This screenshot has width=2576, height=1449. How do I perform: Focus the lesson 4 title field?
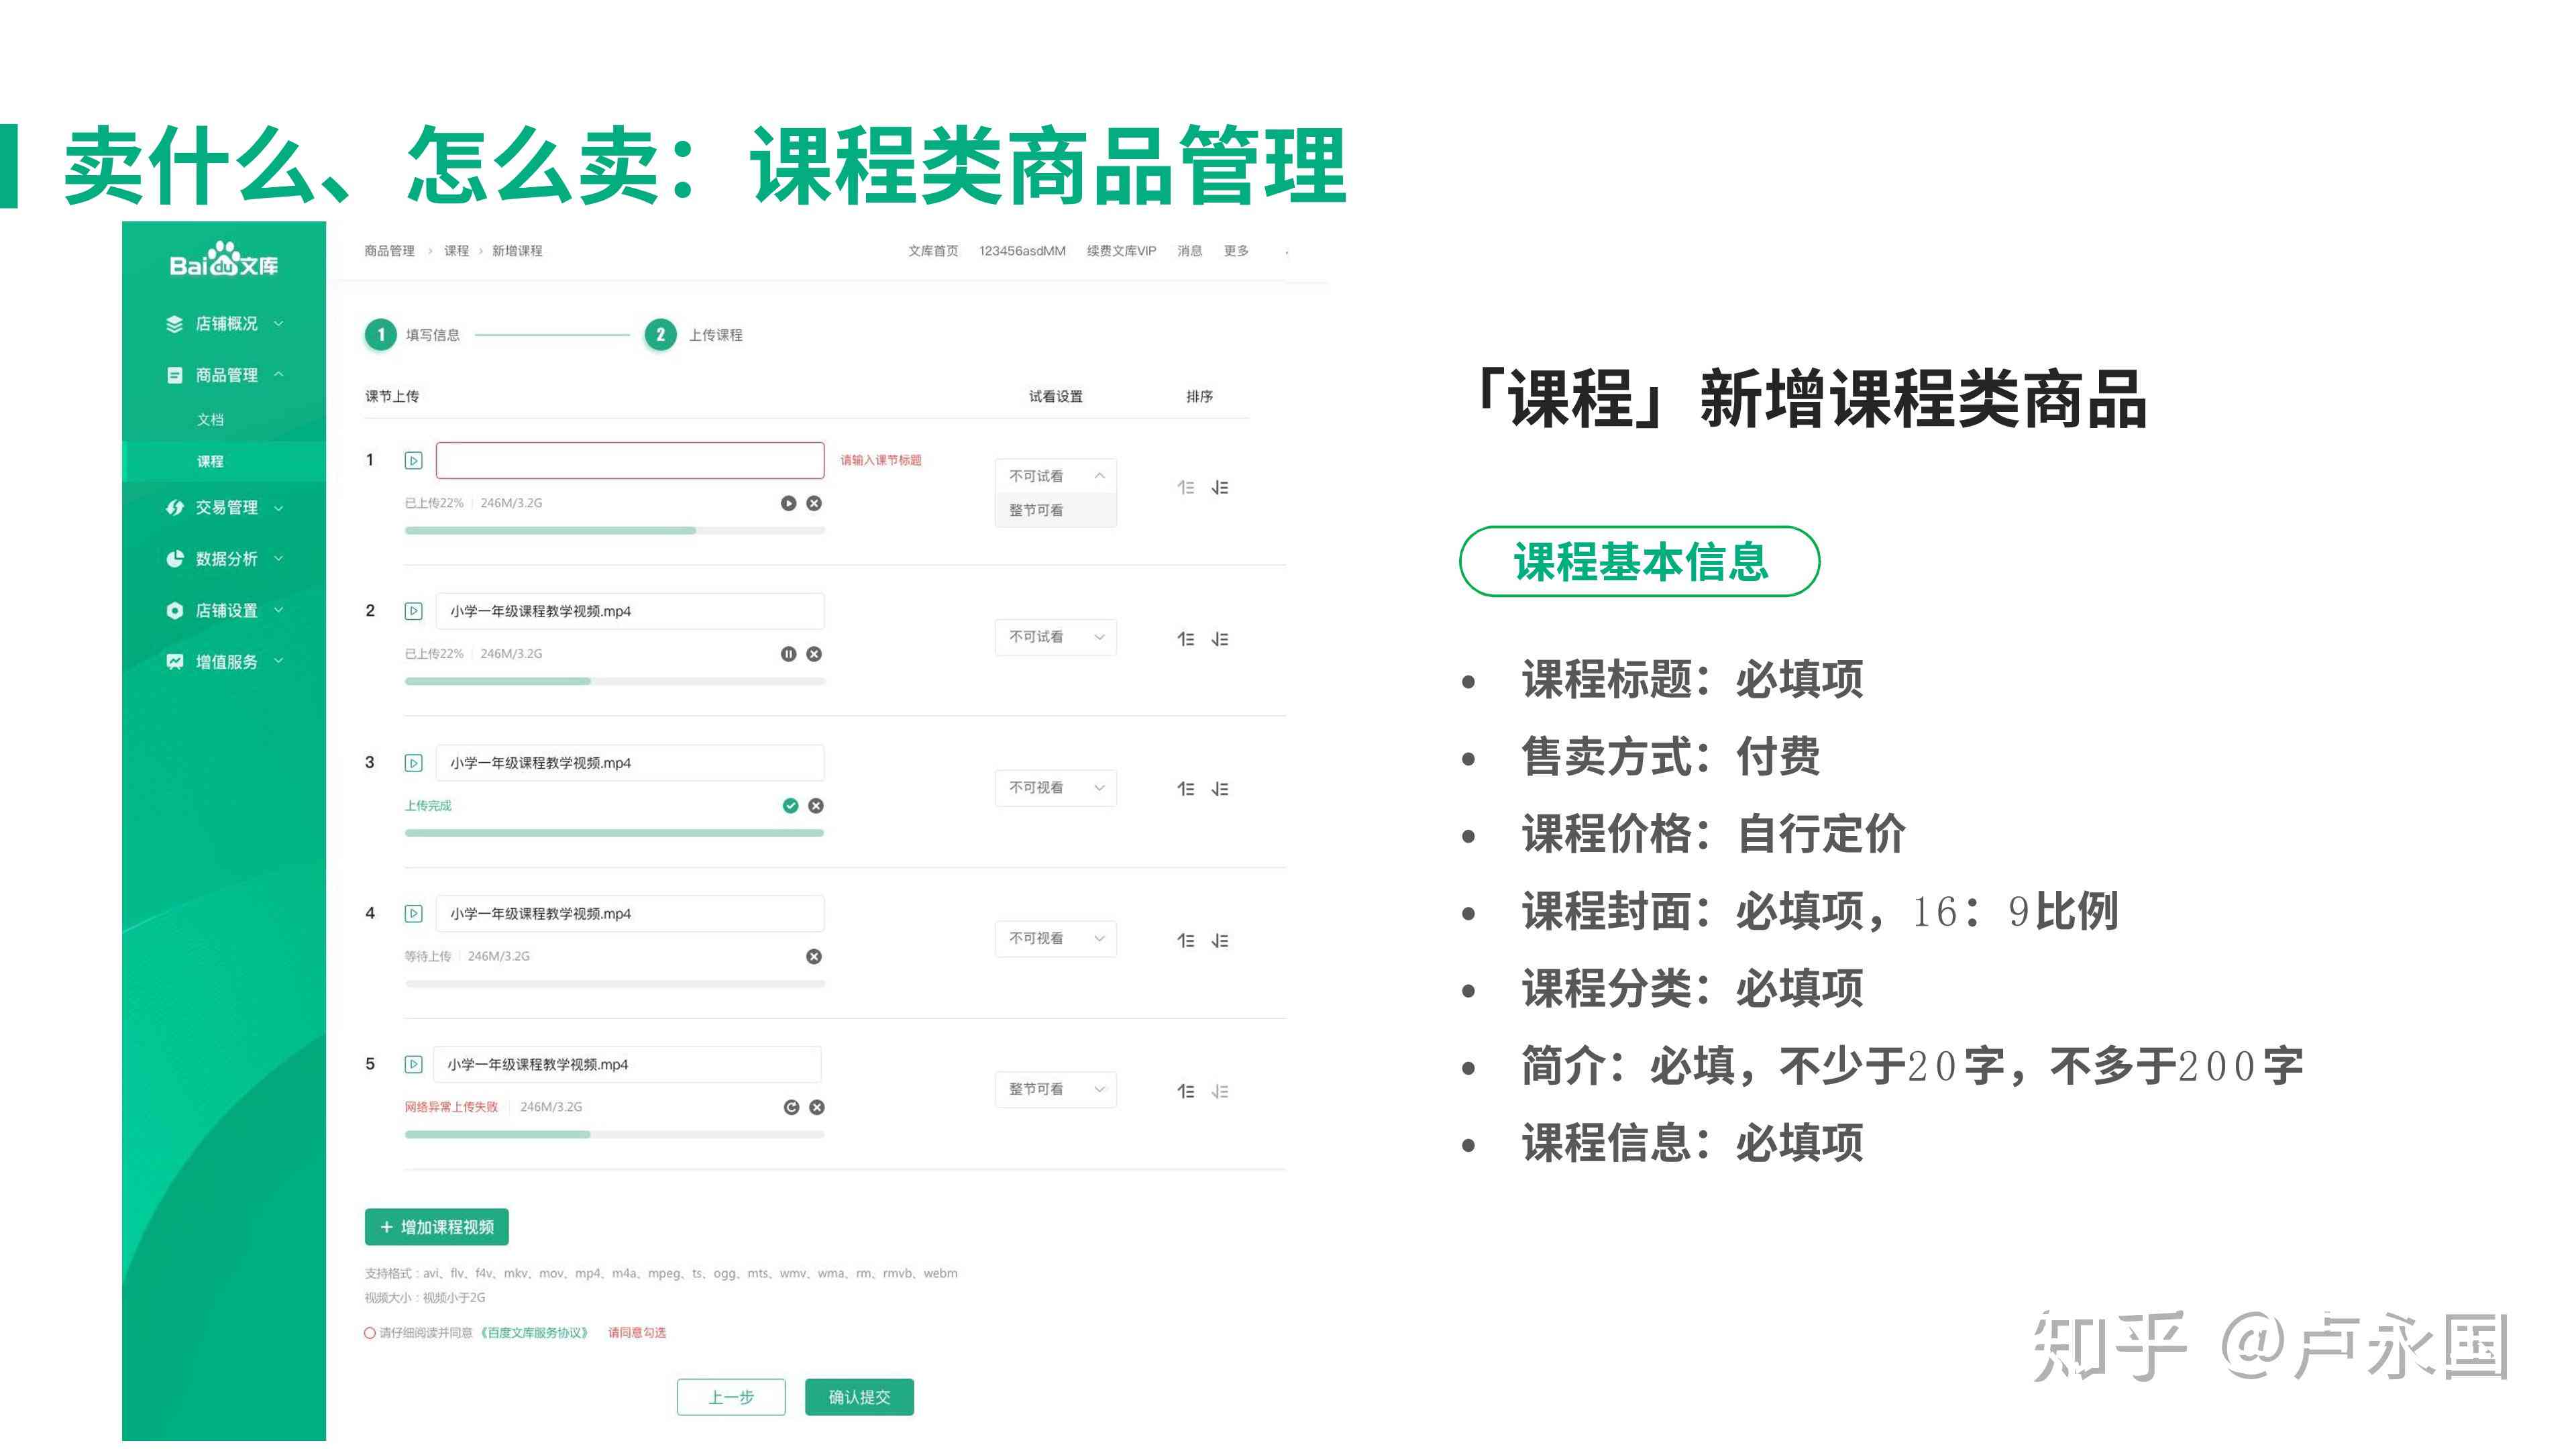[x=630, y=914]
